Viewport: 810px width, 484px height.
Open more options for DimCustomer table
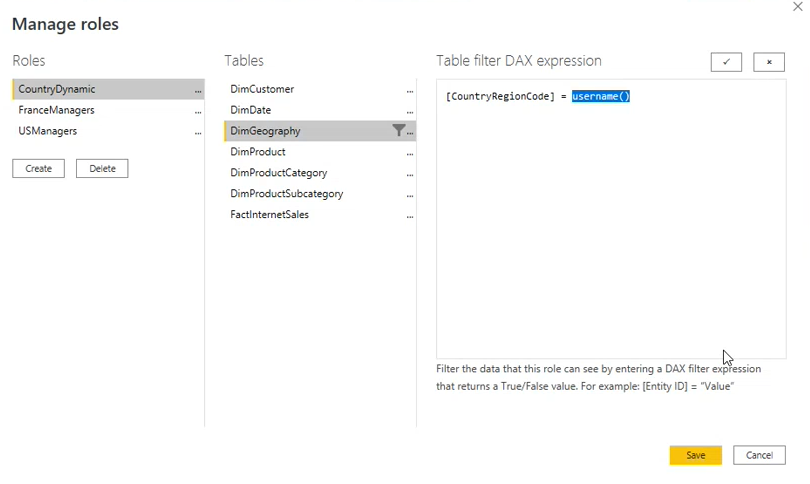pos(410,90)
